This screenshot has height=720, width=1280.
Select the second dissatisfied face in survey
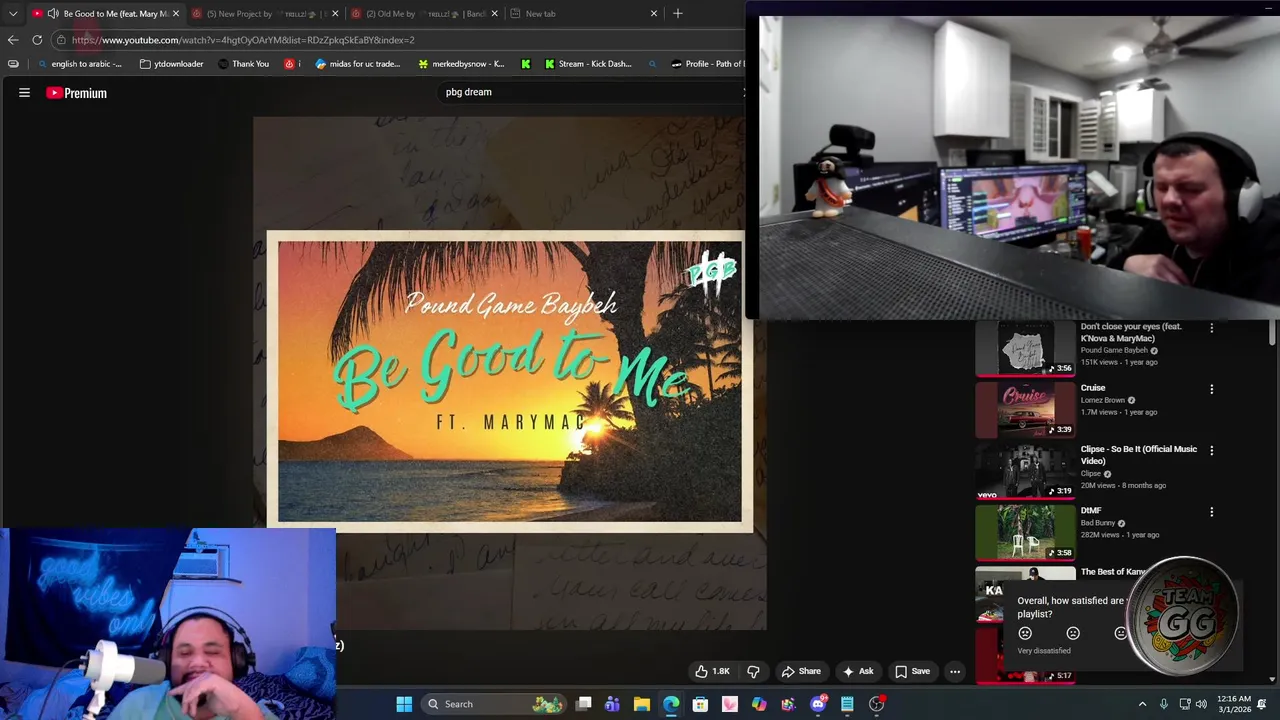click(x=1073, y=633)
